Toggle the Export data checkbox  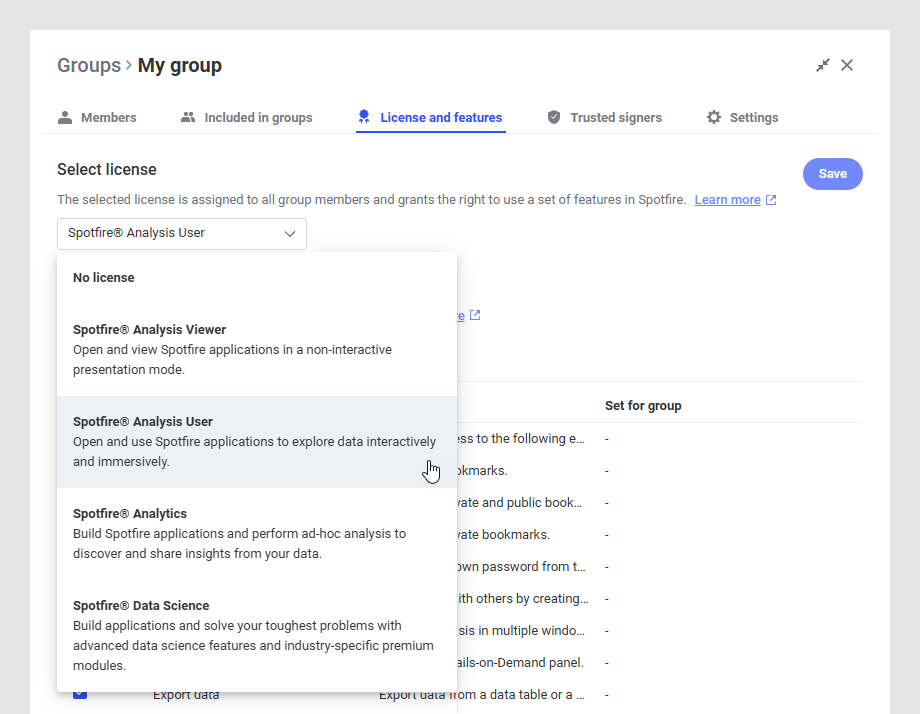pos(80,693)
